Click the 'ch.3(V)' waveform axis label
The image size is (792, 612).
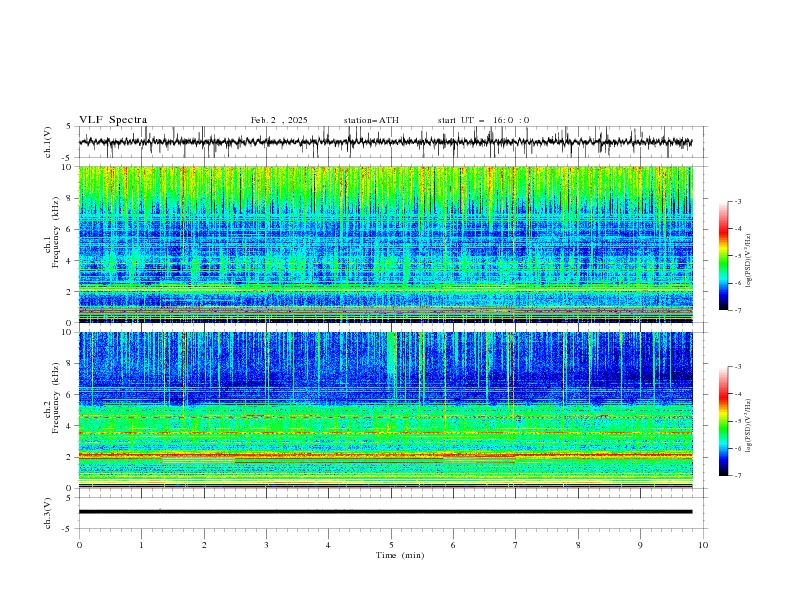point(48,513)
